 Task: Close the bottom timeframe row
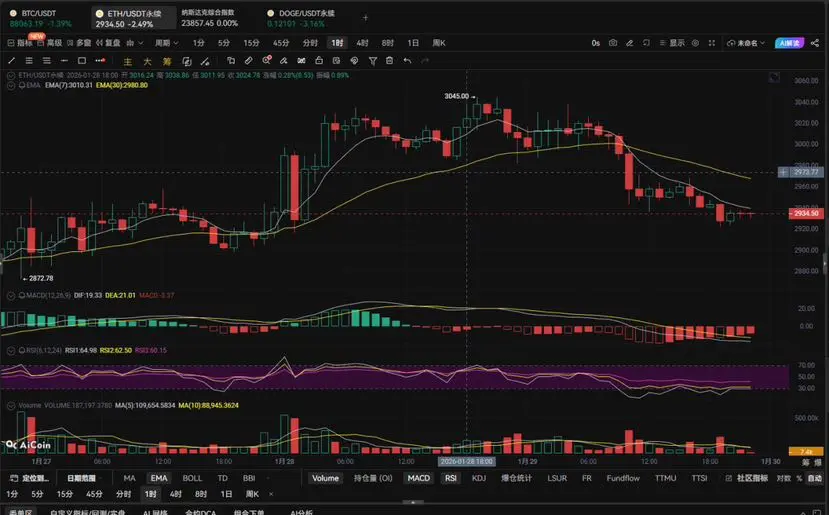pos(271,494)
